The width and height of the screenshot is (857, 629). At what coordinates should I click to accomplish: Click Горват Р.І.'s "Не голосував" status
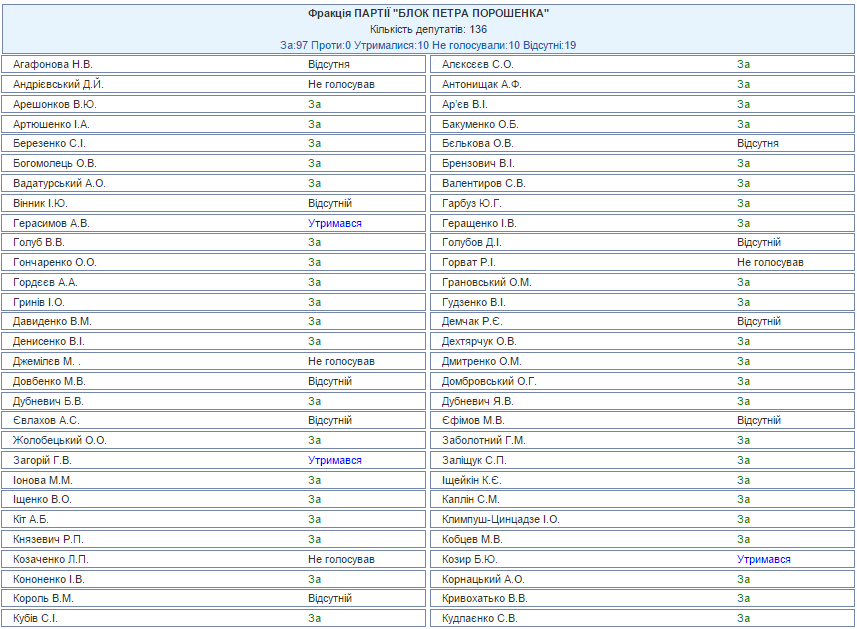coord(770,262)
